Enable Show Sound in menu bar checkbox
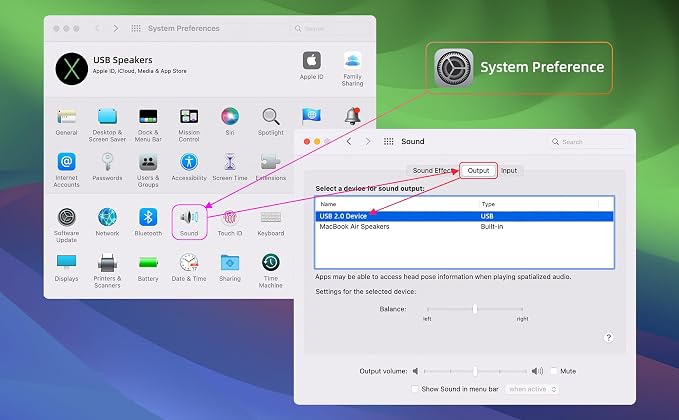The image size is (679, 420). click(x=415, y=389)
